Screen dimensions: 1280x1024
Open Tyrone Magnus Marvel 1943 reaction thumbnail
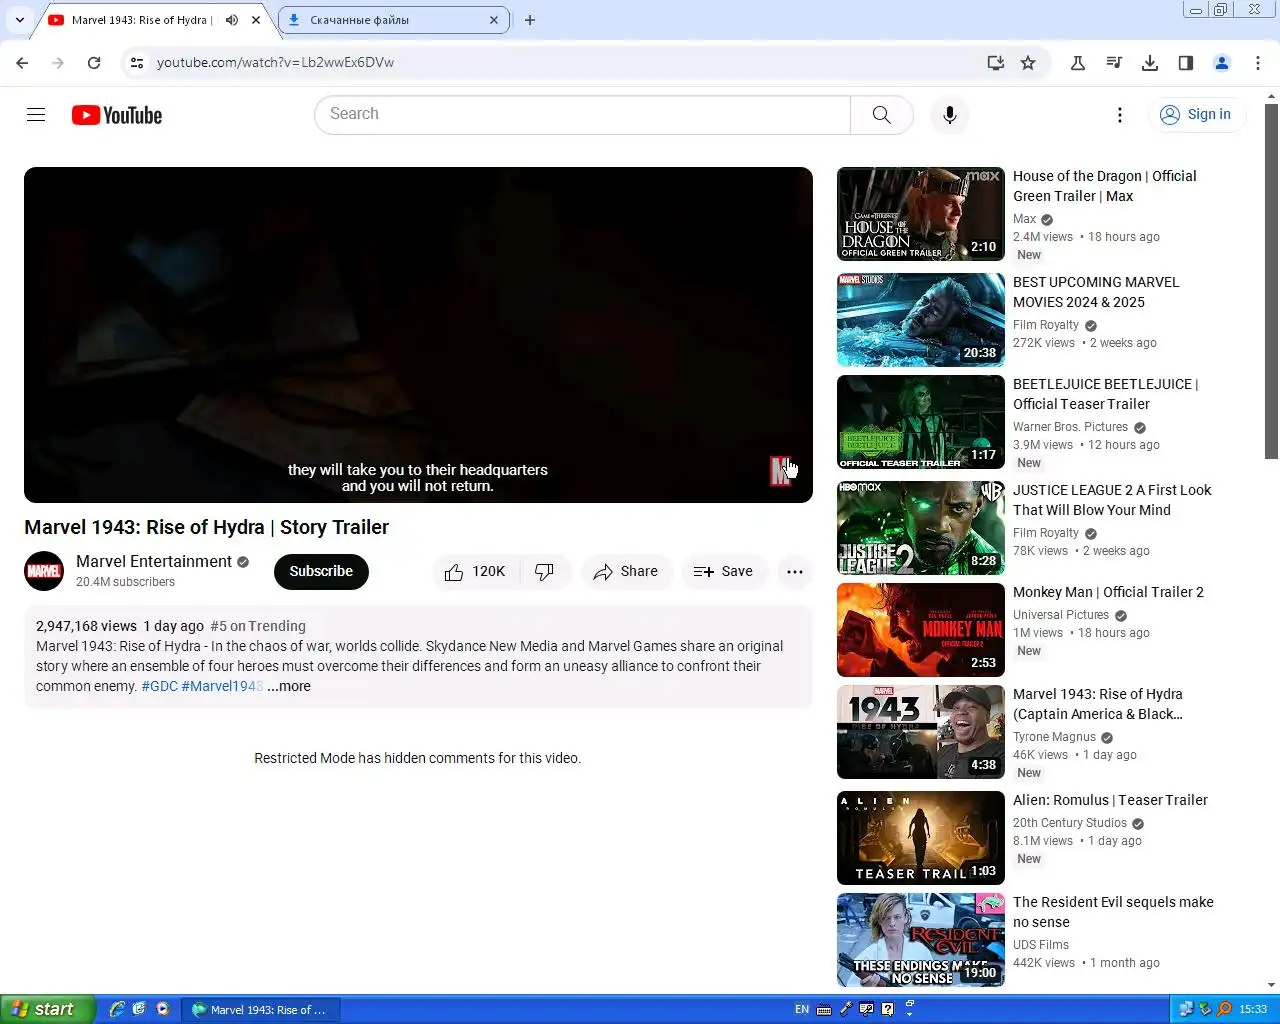[x=921, y=732]
